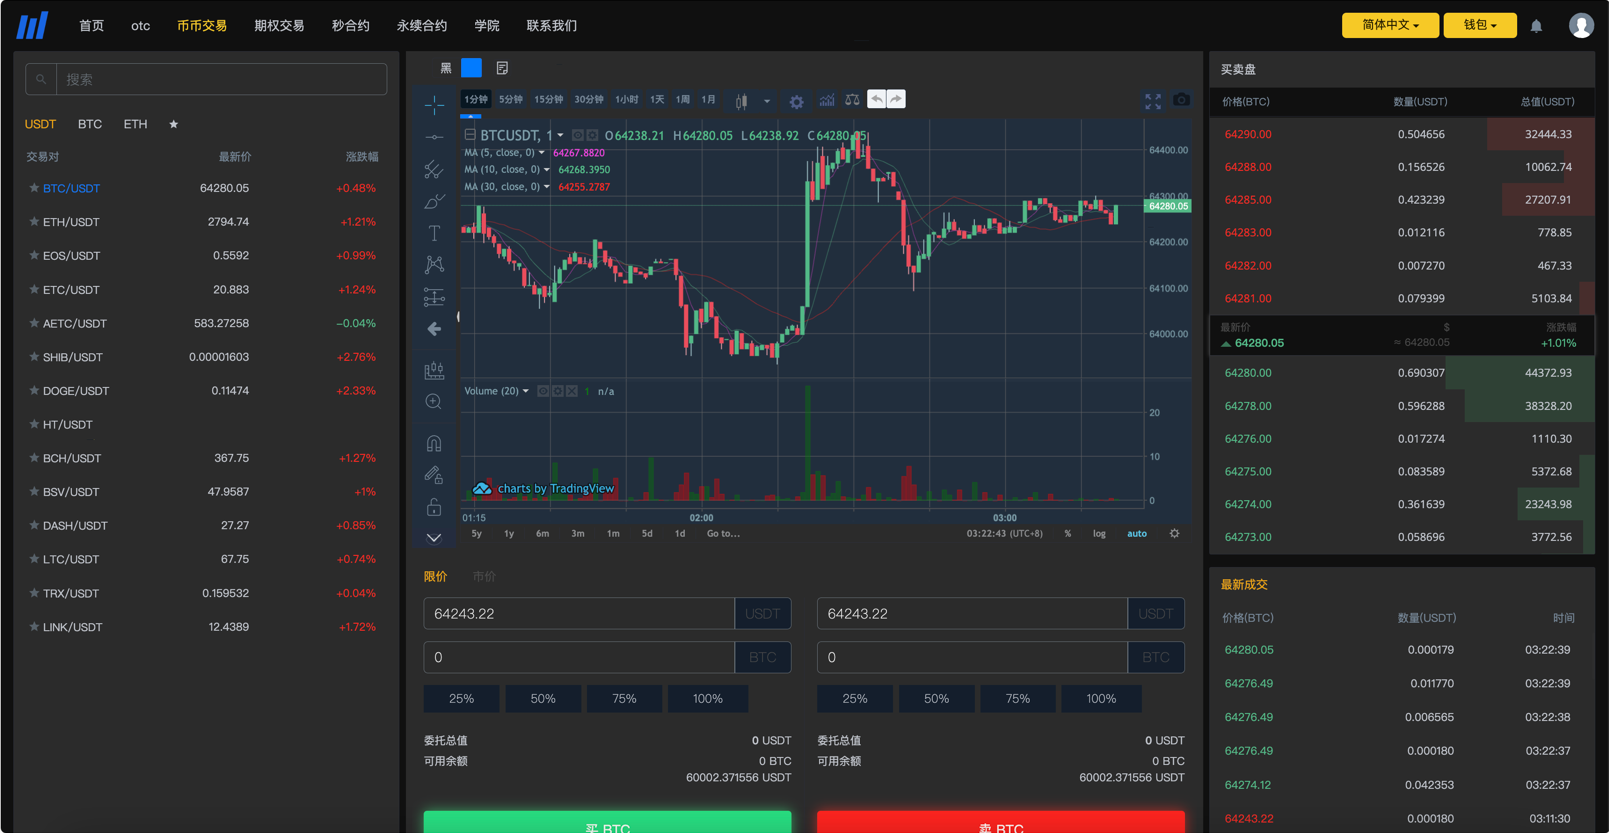Expand the 钱包 wallet dropdown
This screenshot has width=1609, height=833.
point(1480,25)
